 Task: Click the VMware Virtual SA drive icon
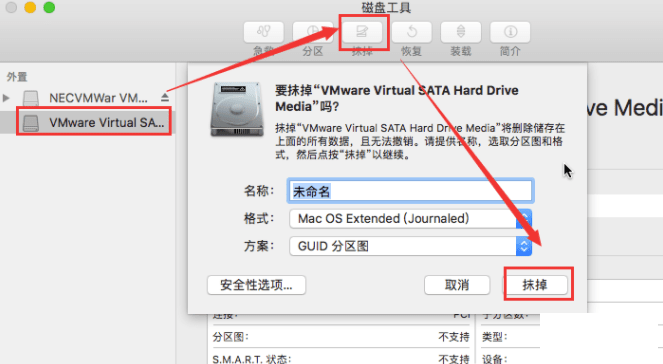(31, 123)
